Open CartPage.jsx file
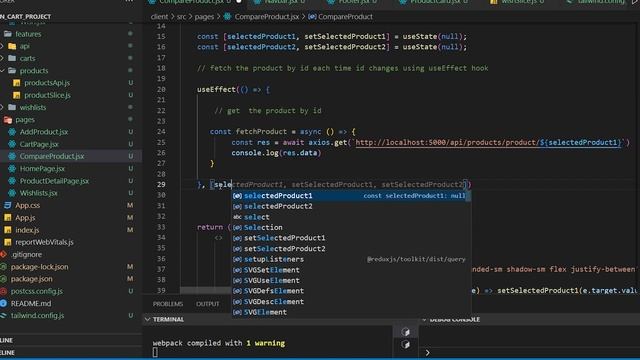The image size is (640, 360). click(39, 144)
